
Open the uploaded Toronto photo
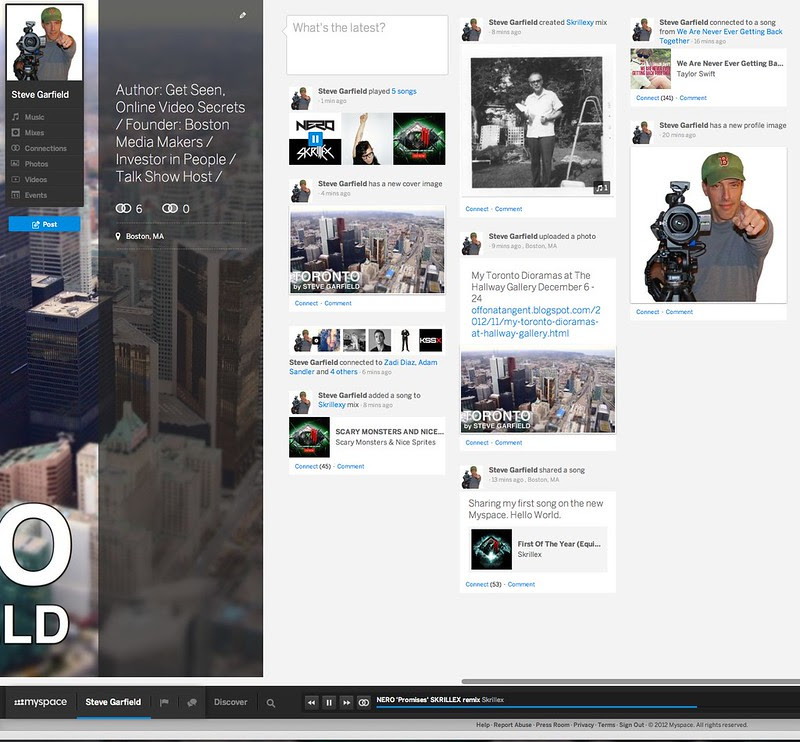click(538, 391)
